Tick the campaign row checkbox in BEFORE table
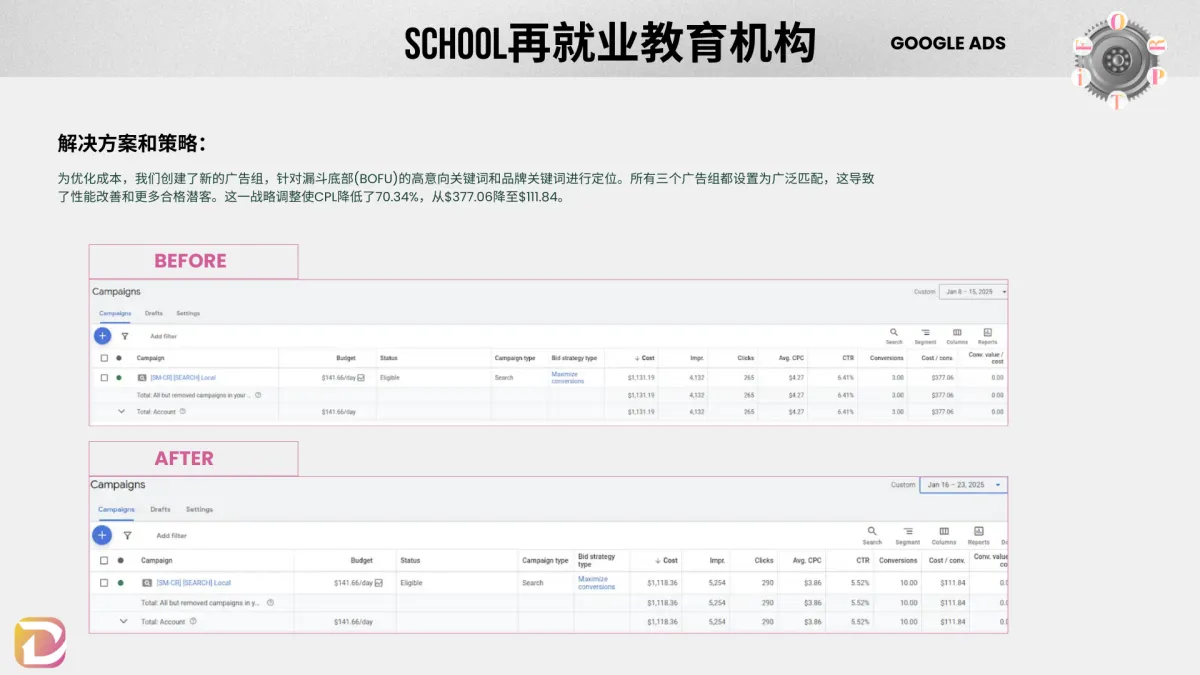Image resolution: width=1200 pixels, height=675 pixels. coord(104,378)
